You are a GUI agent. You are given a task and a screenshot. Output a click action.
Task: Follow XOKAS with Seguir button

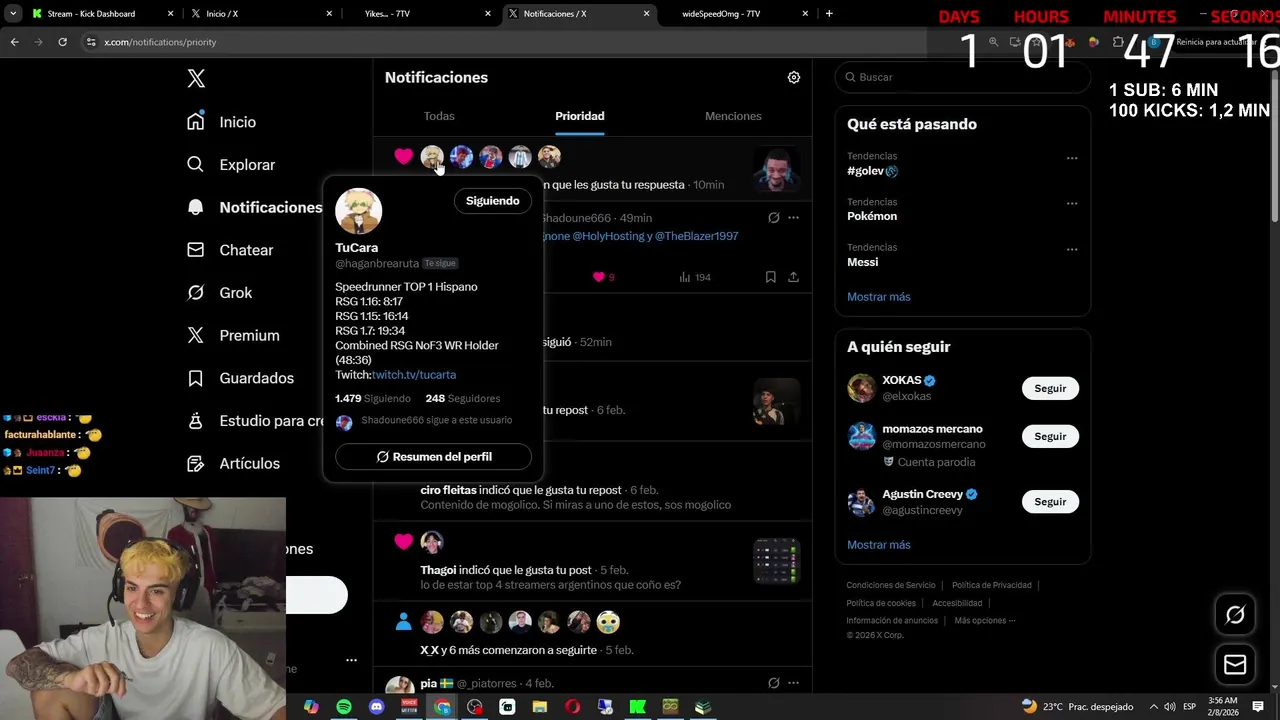click(1050, 389)
